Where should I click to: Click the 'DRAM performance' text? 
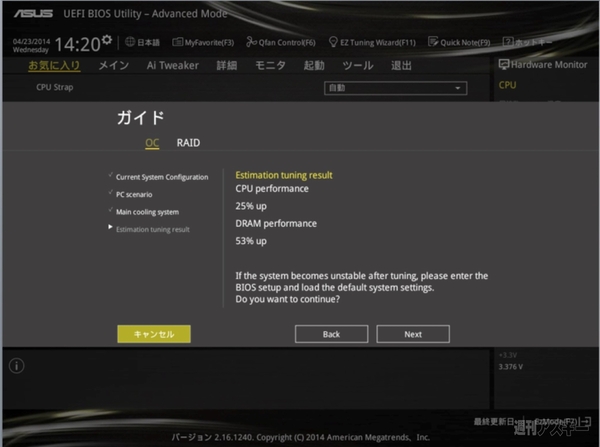tap(276, 224)
